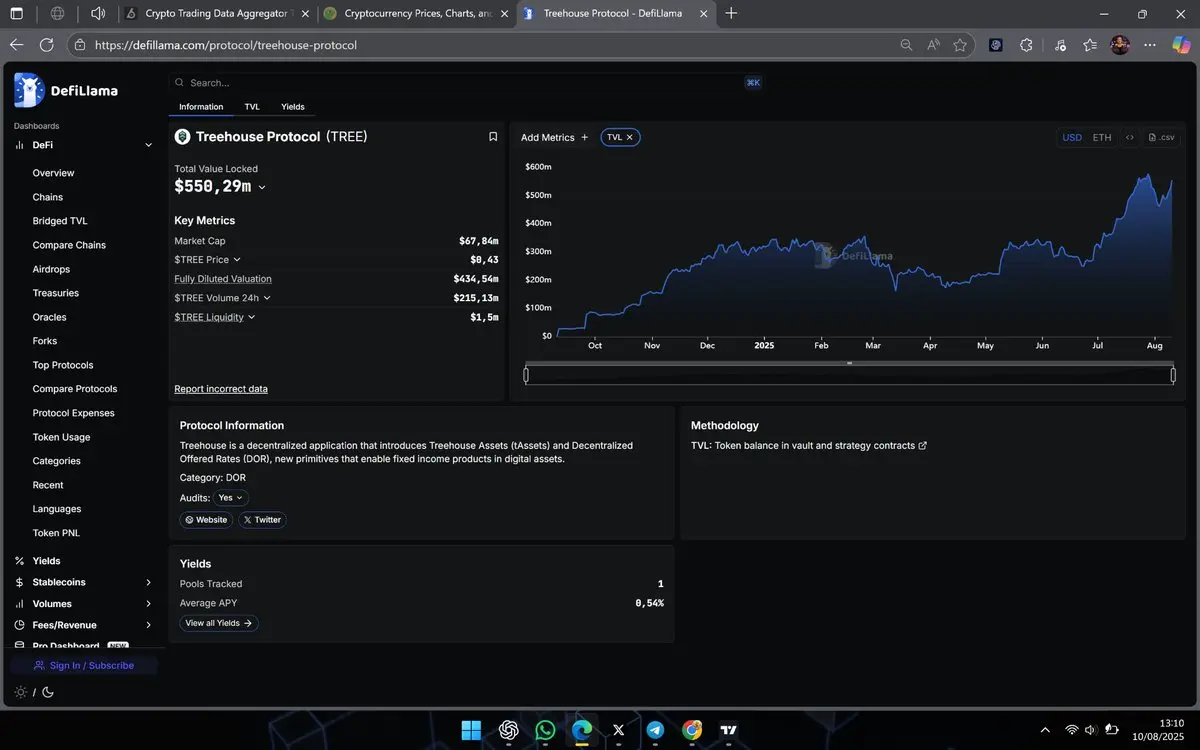
Task: Expand the Total Value Locked breakdown
Action: [262, 187]
